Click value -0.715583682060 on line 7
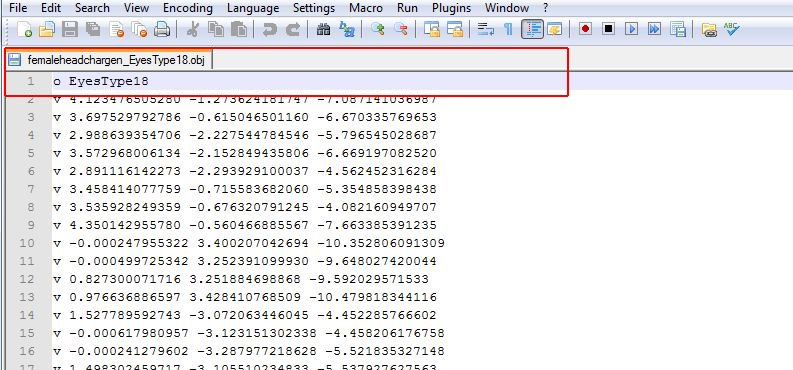The height and width of the screenshot is (370, 793). click(x=248, y=190)
